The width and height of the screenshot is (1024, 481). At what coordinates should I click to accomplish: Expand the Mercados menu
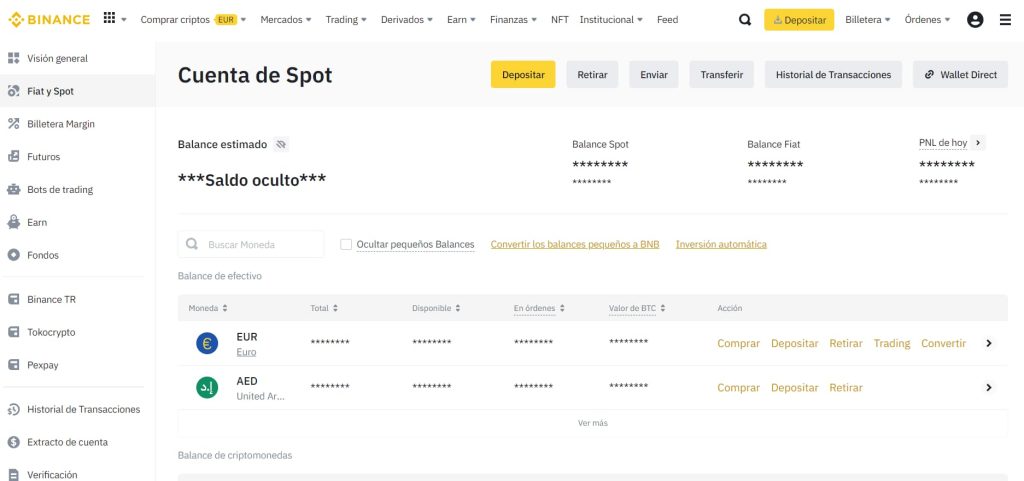pyautogui.click(x=286, y=20)
